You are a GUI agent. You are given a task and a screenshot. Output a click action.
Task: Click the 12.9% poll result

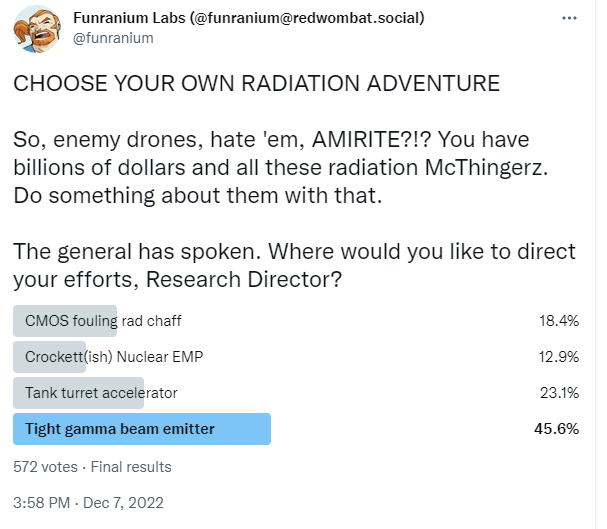pyautogui.click(x=559, y=357)
